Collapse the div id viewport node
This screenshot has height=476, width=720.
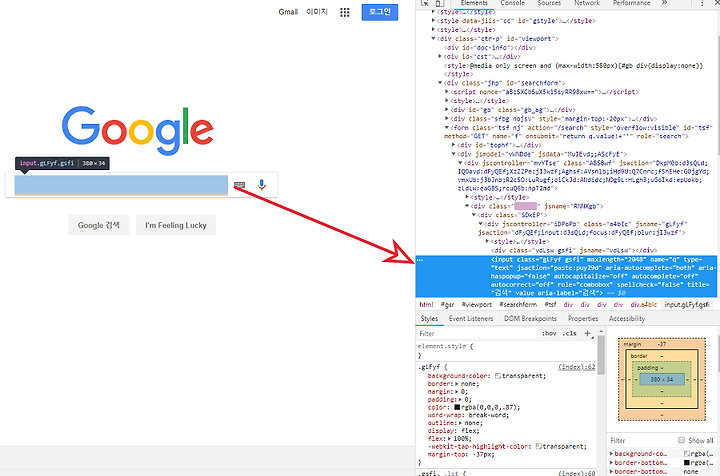[433, 39]
